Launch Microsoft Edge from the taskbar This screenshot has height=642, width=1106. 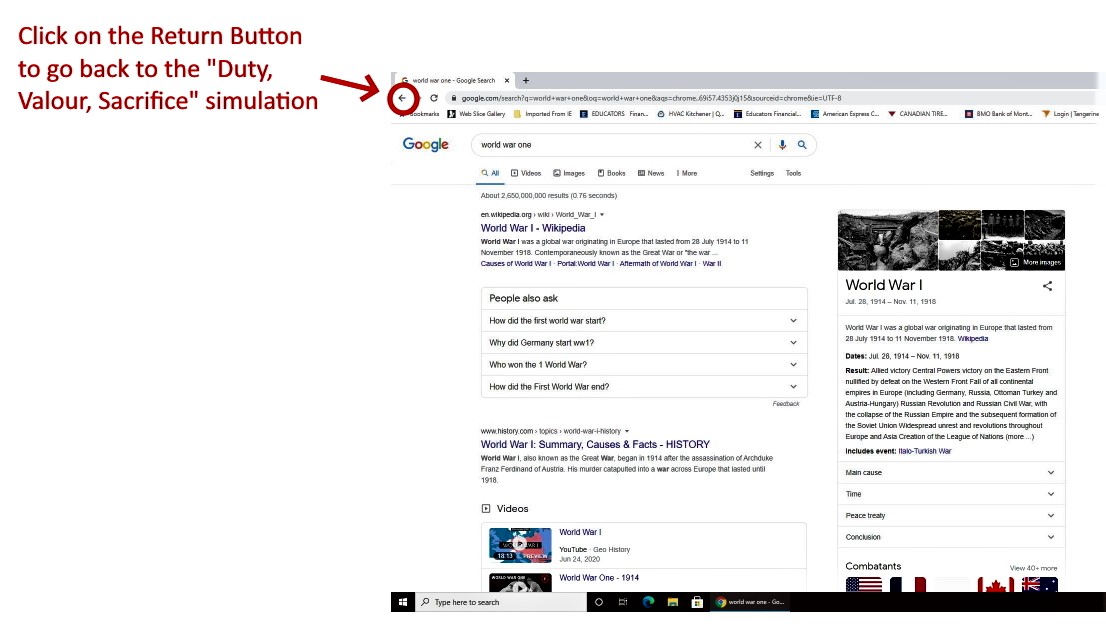pos(648,602)
